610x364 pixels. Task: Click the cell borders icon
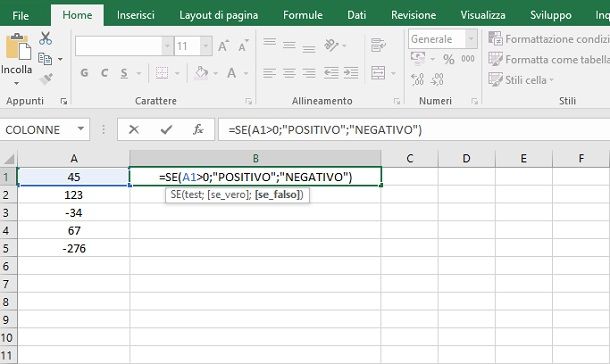click(162, 73)
